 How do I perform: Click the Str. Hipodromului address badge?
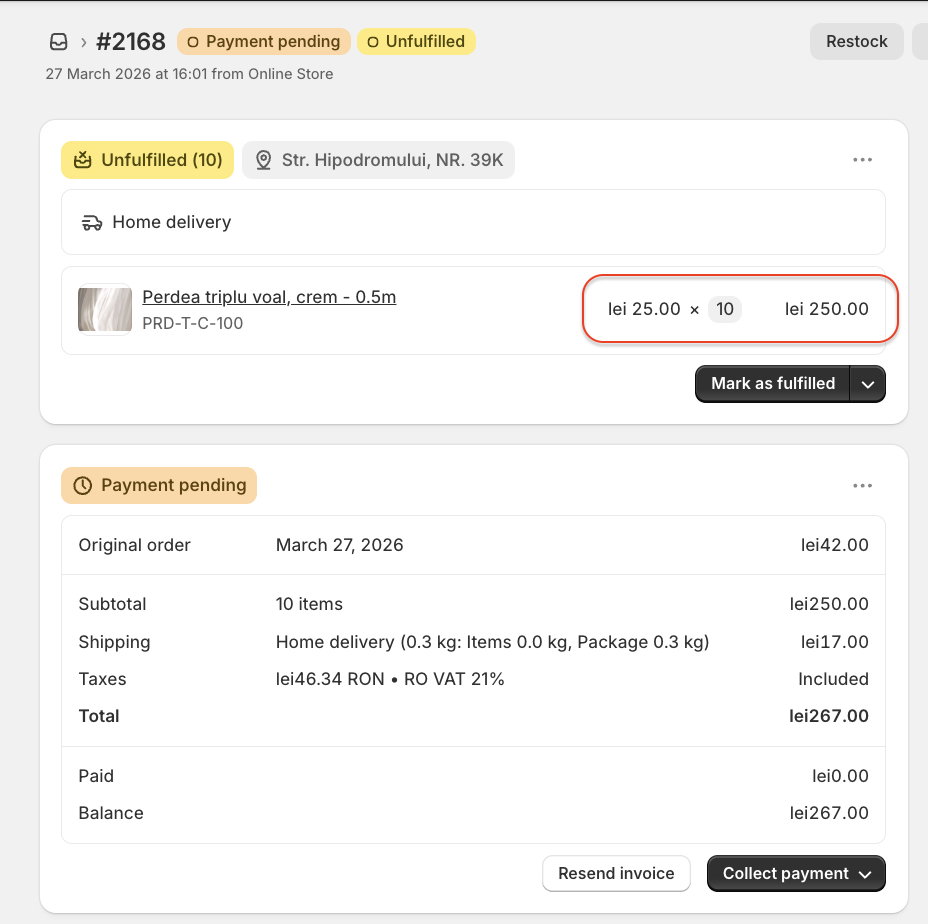[x=379, y=160]
